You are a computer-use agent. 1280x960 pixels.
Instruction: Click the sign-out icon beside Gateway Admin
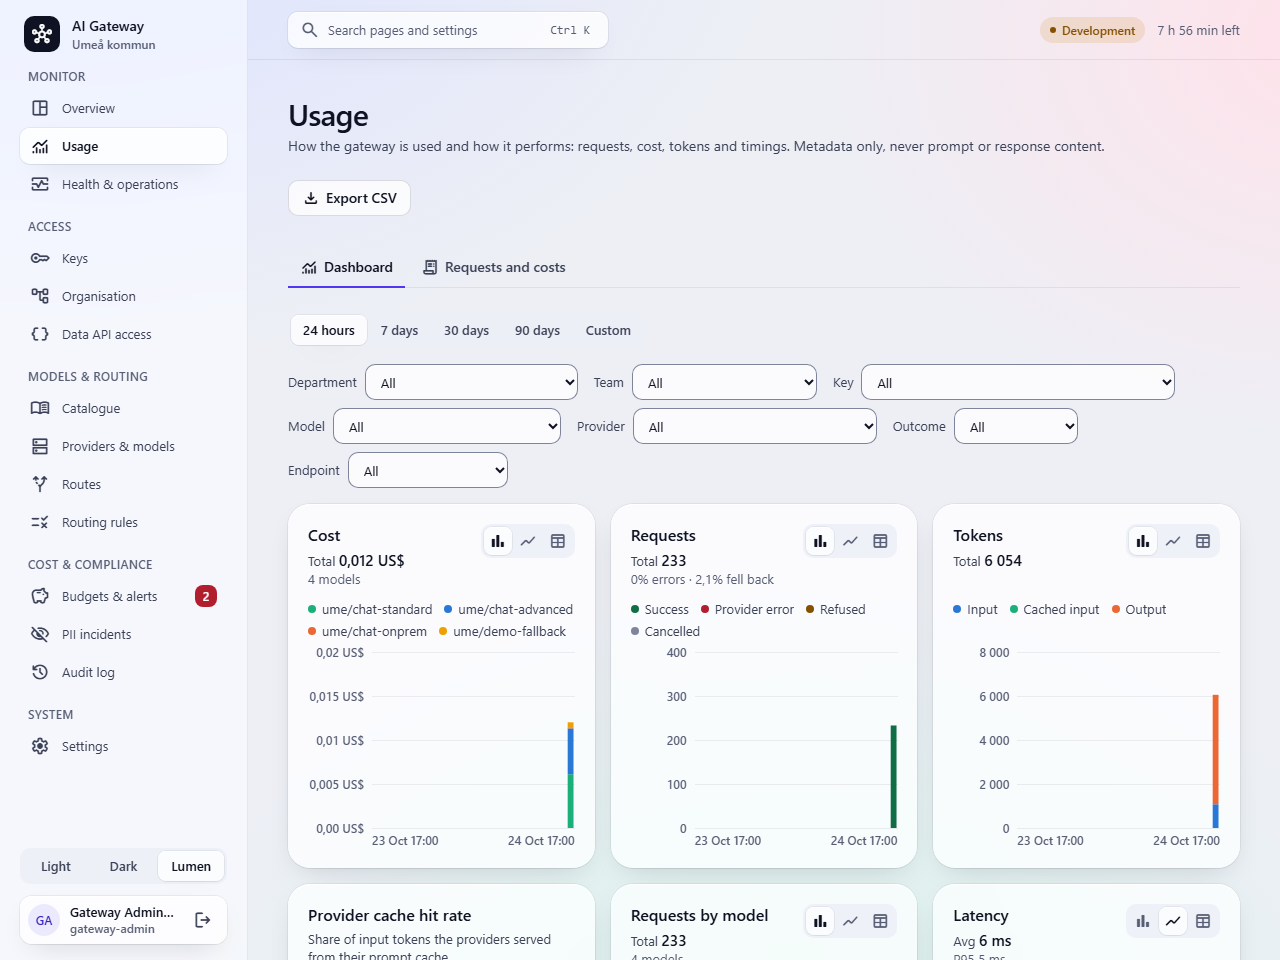tap(203, 920)
